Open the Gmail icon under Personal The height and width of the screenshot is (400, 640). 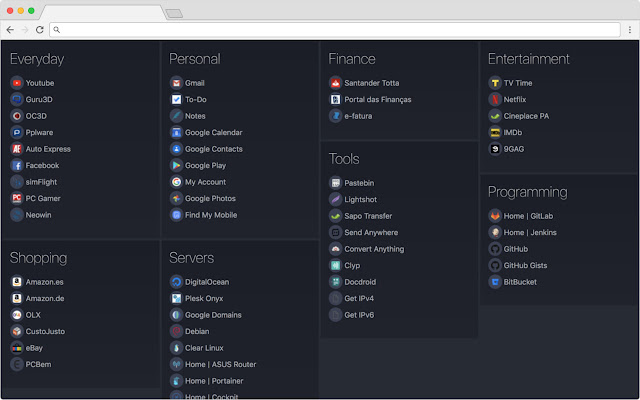(x=176, y=83)
